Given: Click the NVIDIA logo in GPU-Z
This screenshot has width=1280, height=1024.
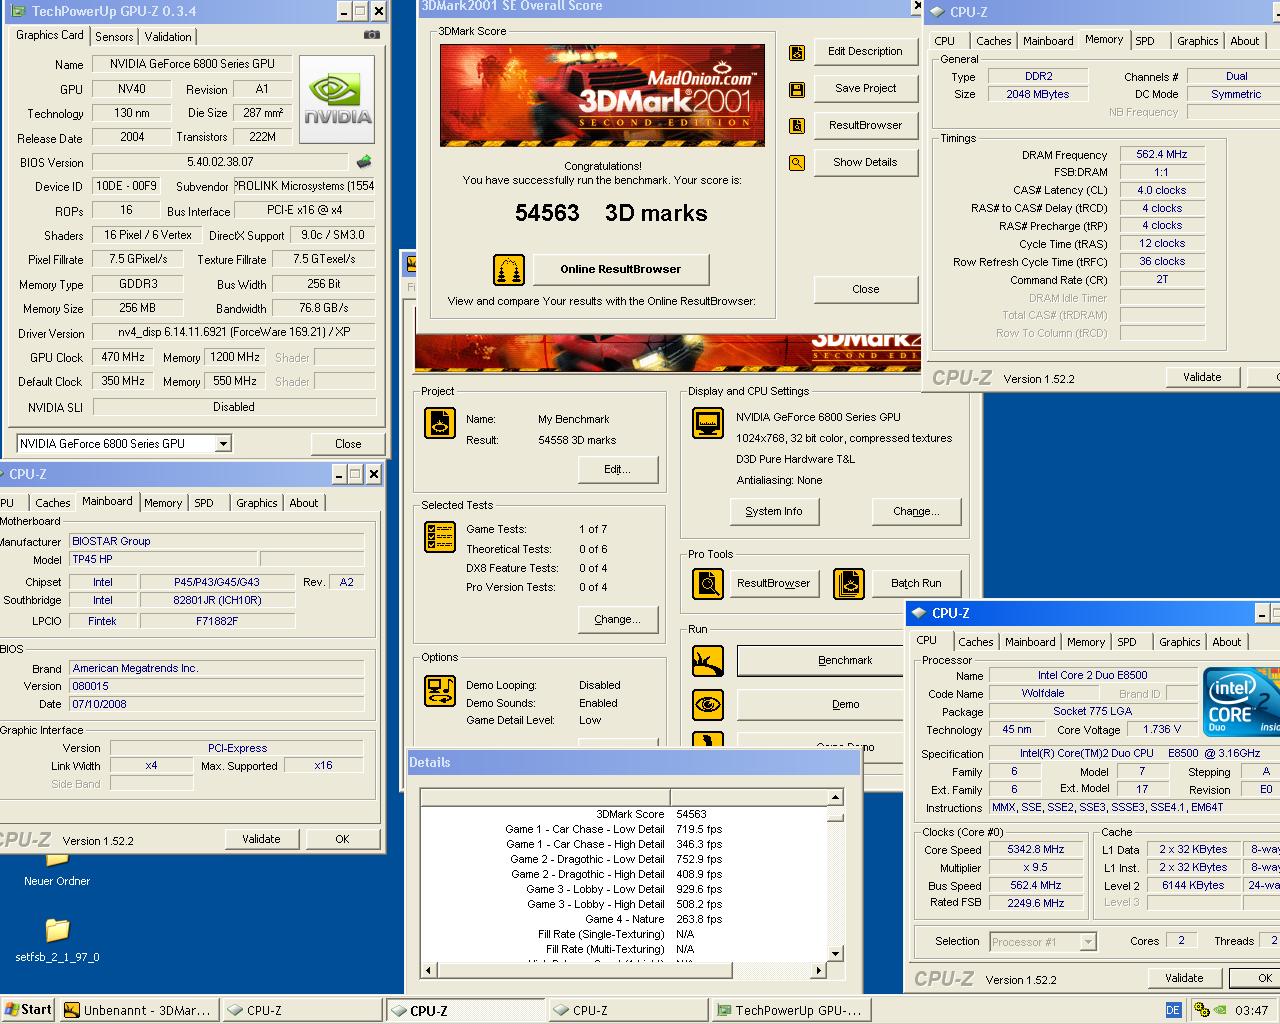Looking at the screenshot, I should click(x=337, y=100).
